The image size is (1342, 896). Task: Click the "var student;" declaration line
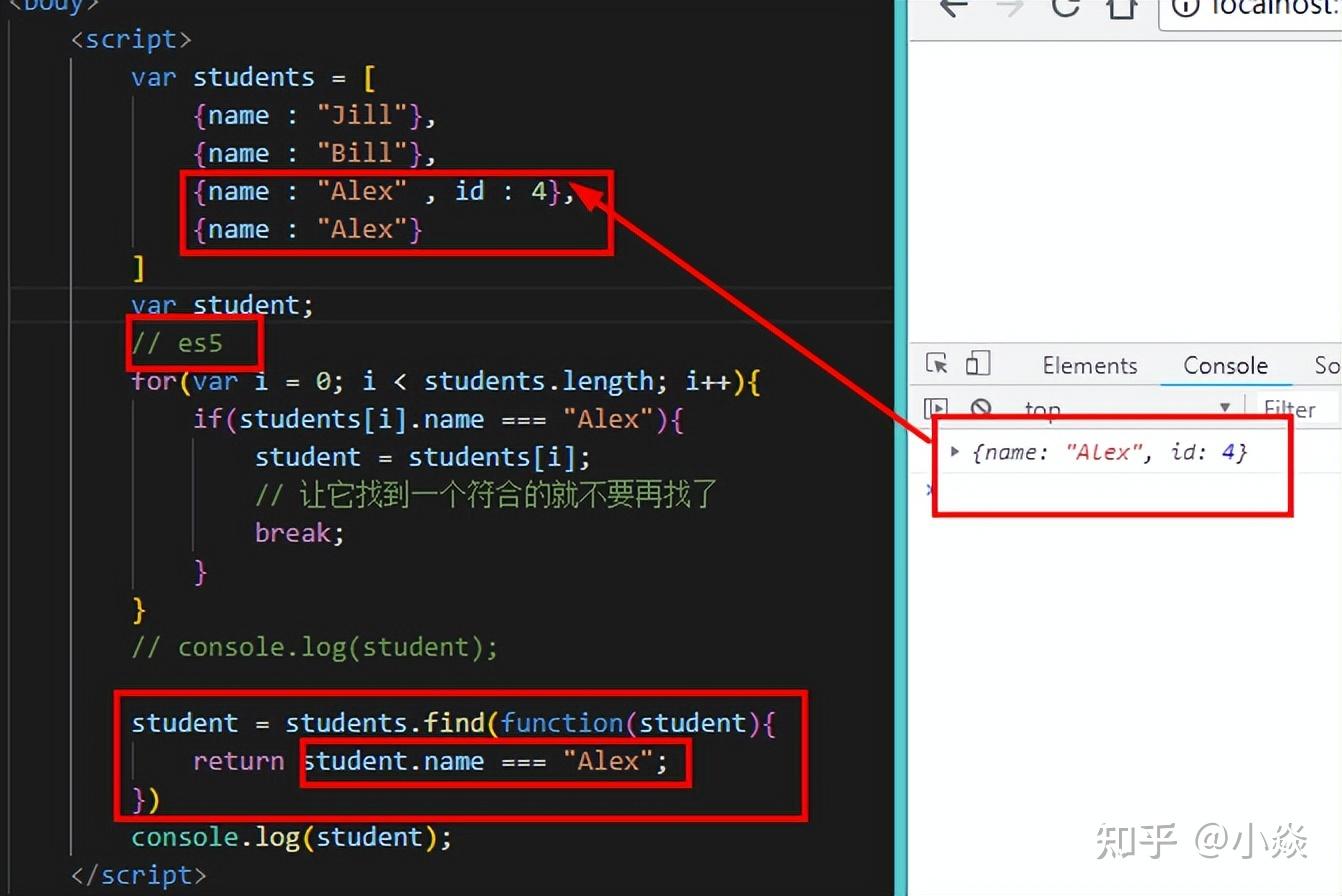(x=223, y=305)
